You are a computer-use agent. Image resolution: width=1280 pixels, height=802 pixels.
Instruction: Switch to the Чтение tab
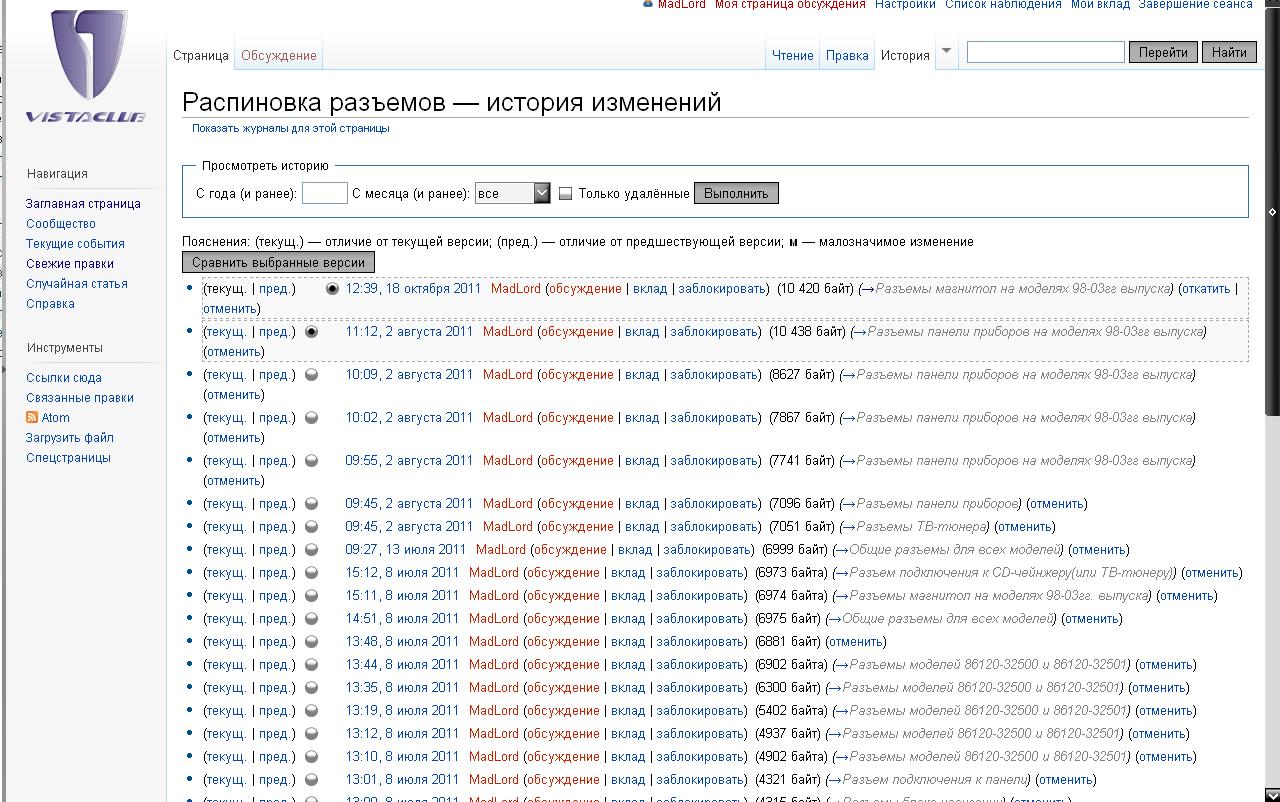pos(792,56)
